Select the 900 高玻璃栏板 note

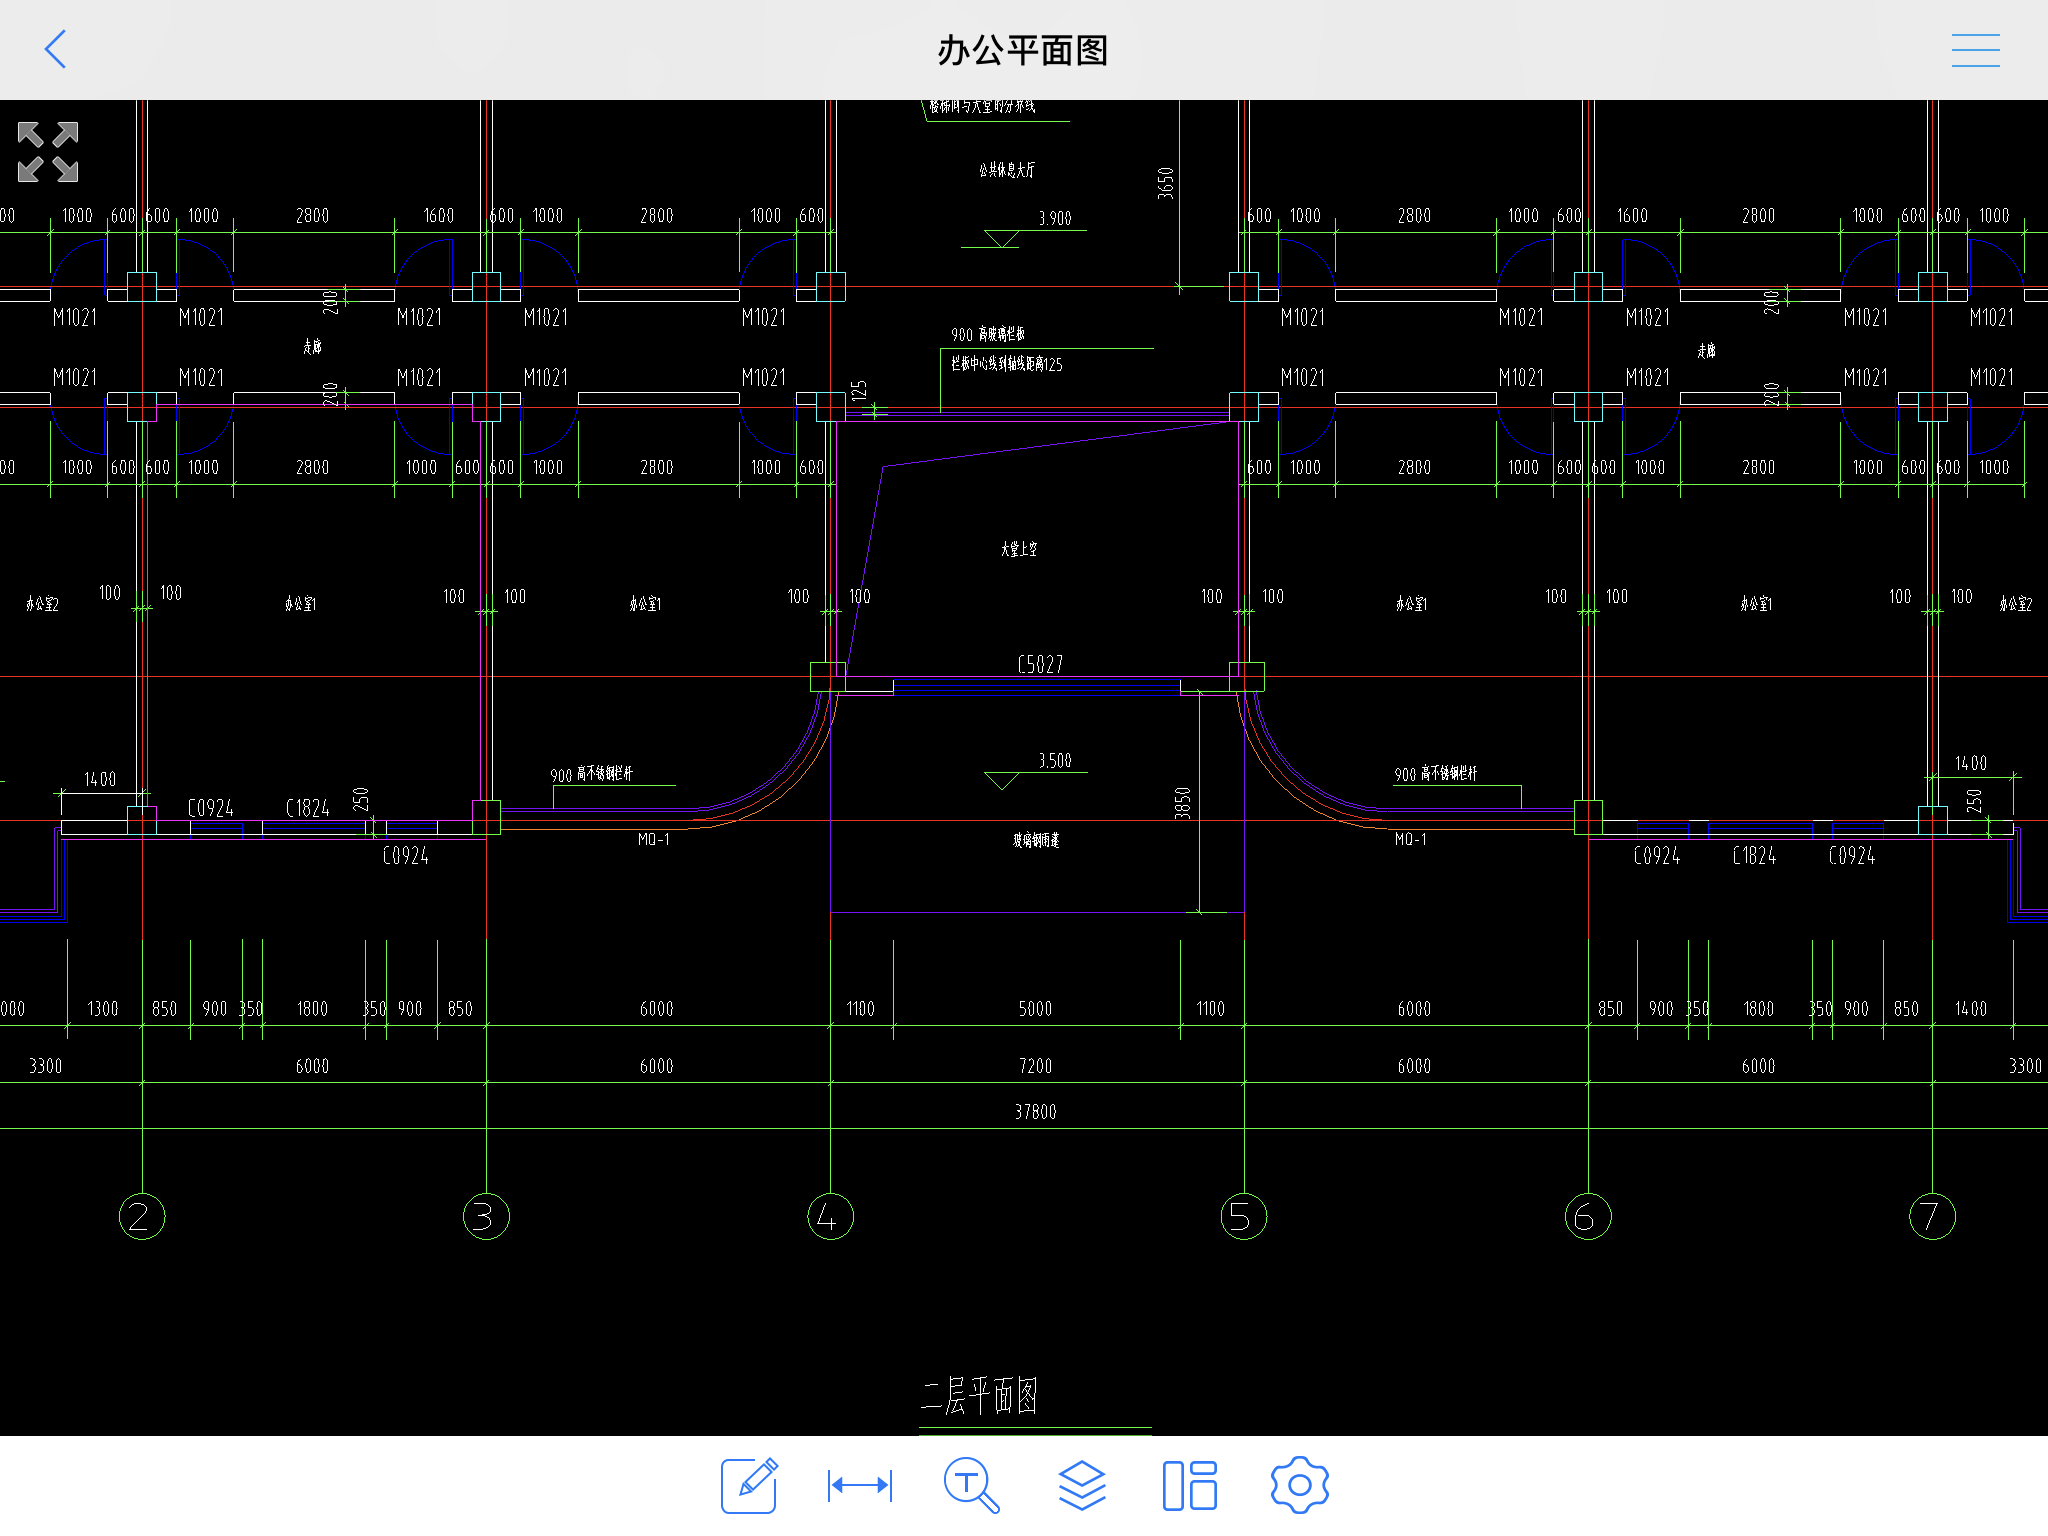(x=988, y=334)
